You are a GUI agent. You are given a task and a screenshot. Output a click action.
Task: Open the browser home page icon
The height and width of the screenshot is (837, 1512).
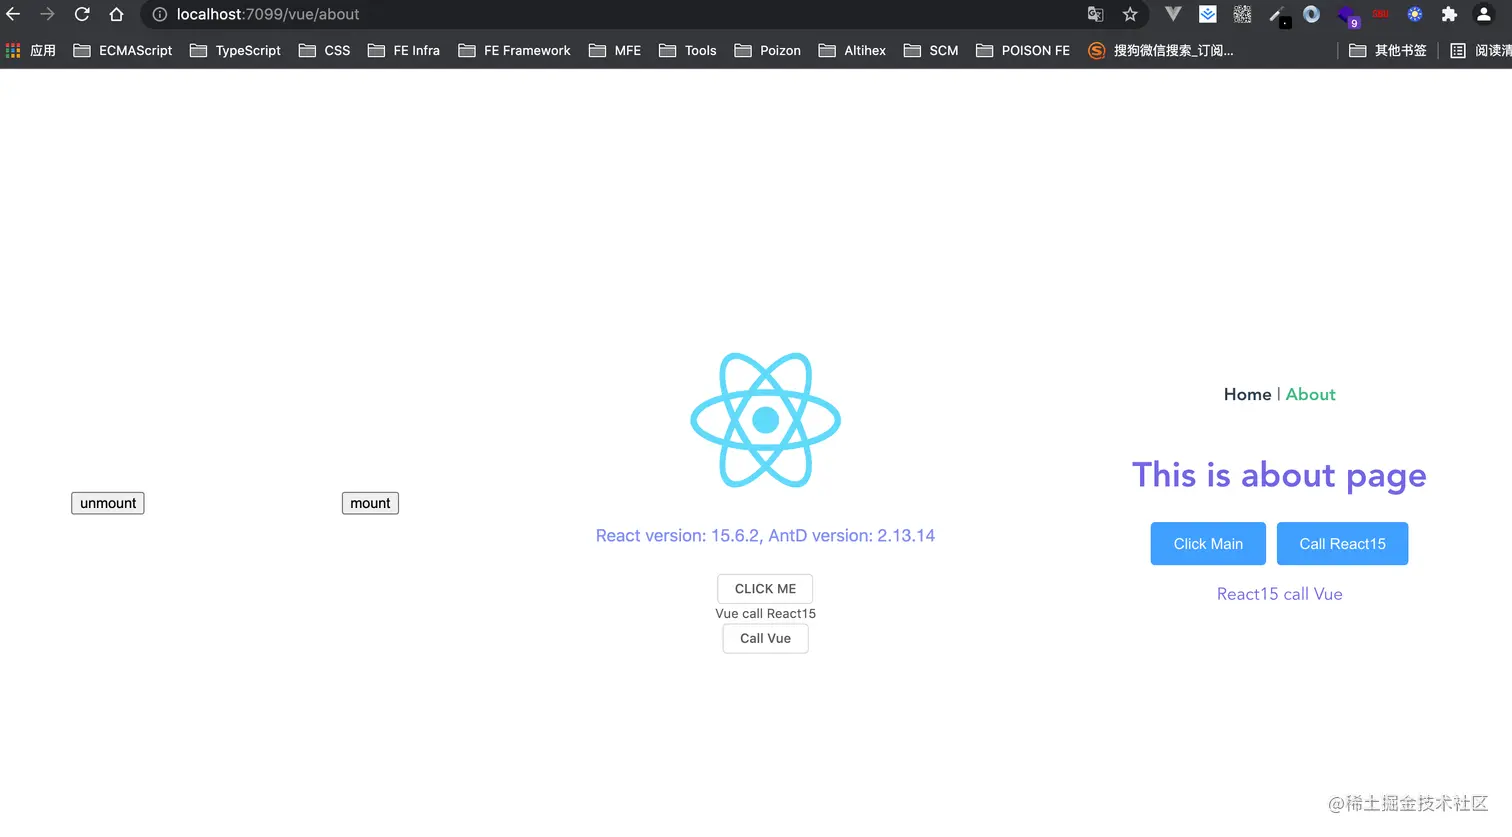click(116, 14)
